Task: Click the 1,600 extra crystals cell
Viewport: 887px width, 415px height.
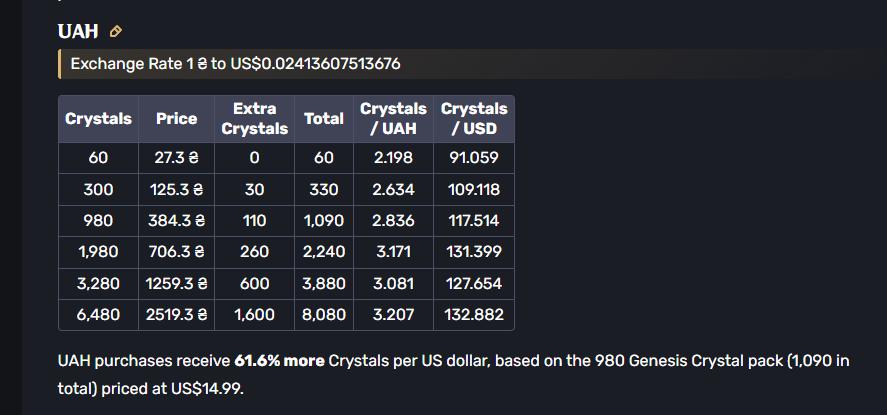Action: tap(254, 314)
